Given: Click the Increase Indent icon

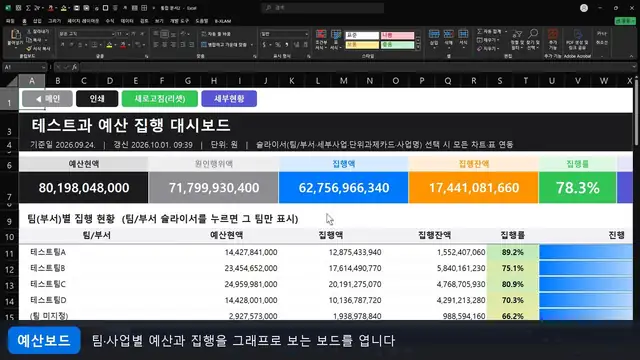Looking at the screenshot, I should pos(191,44).
